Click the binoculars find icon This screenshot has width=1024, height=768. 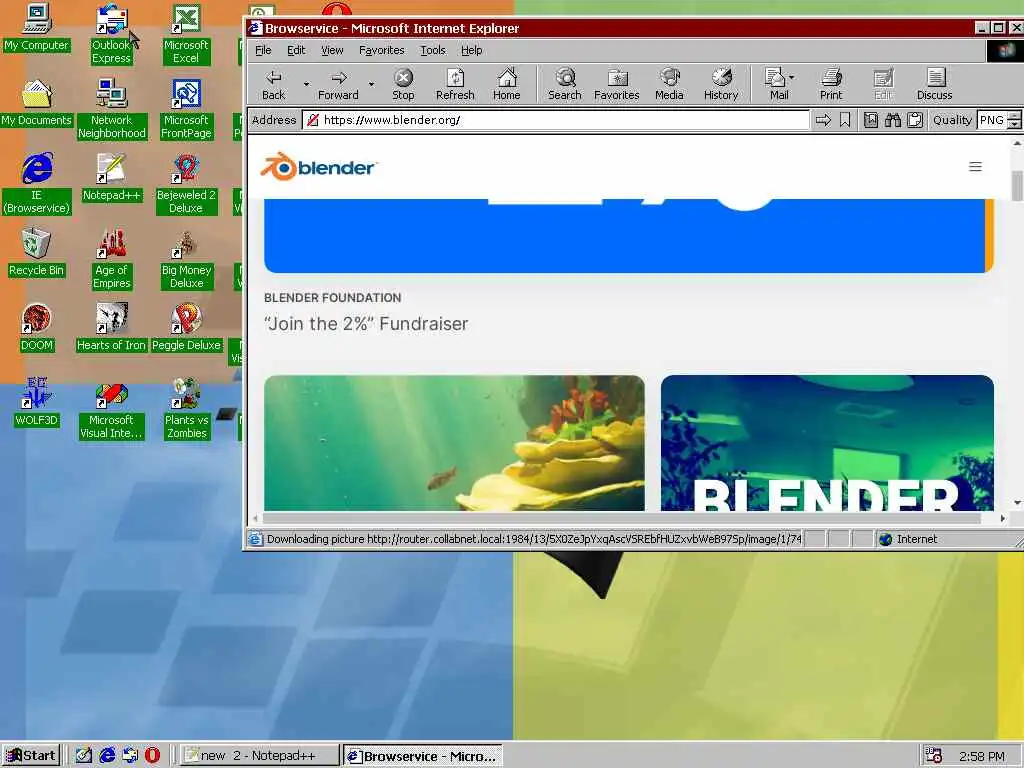pos(893,120)
